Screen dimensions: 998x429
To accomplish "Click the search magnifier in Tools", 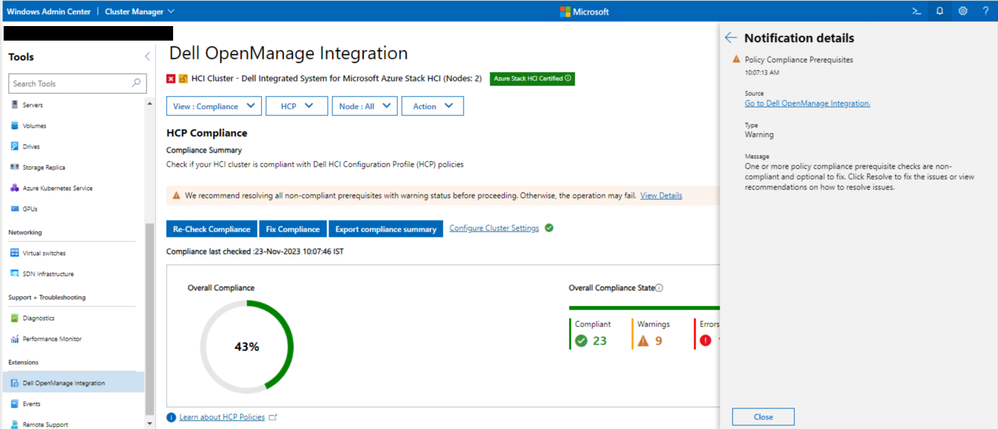I will (x=137, y=84).
